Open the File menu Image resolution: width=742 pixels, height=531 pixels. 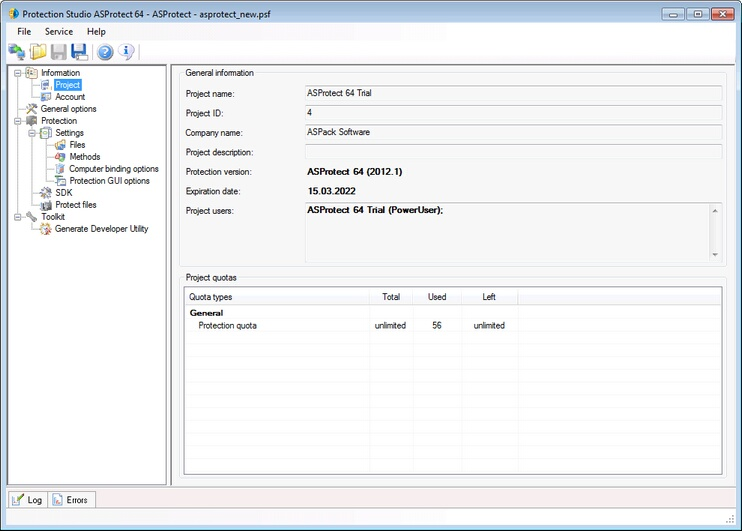(x=24, y=32)
